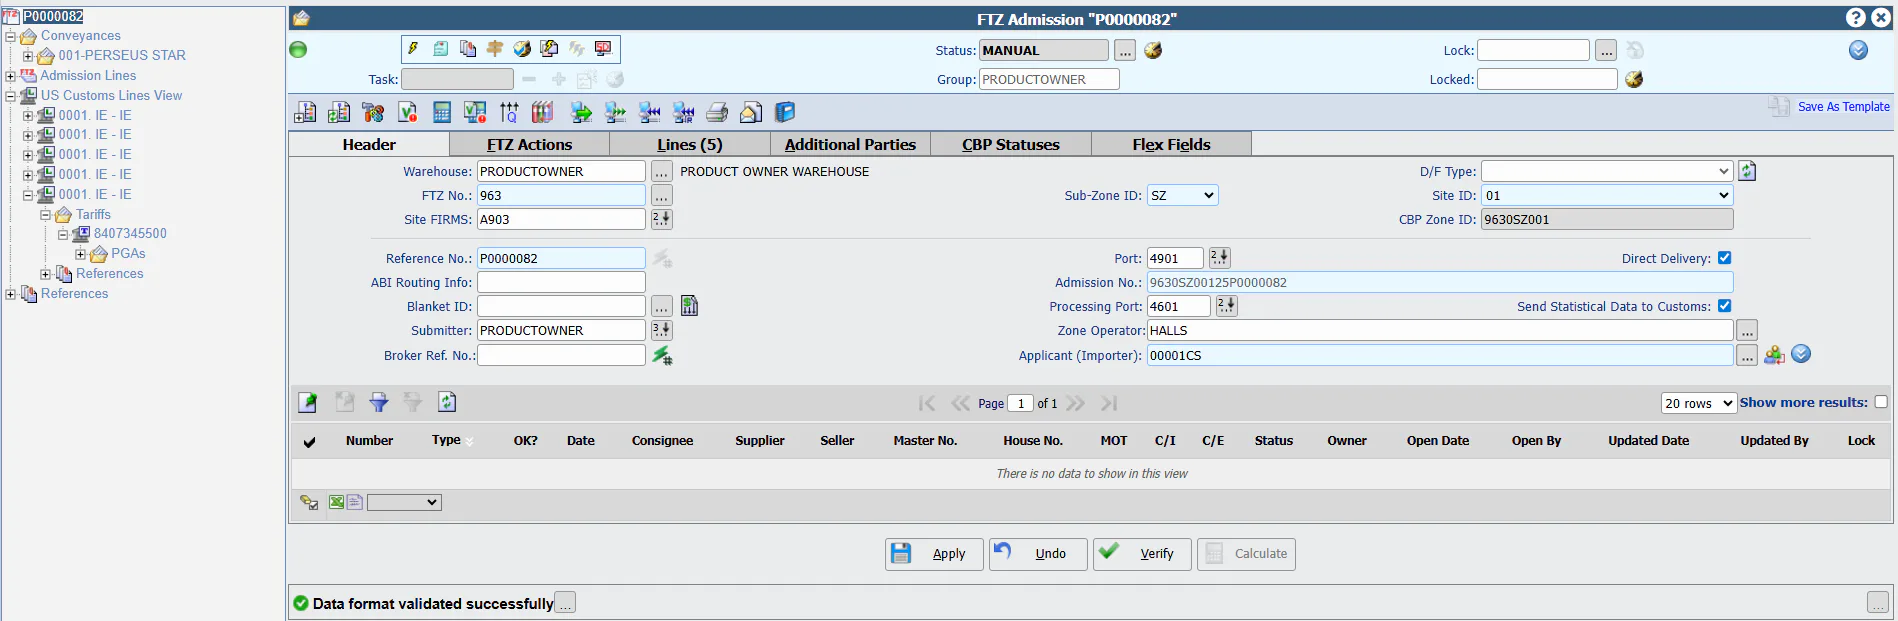This screenshot has width=1898, height=621.
Task: Click the refresh icon beside D/F Type
Action: (1747, 171)
